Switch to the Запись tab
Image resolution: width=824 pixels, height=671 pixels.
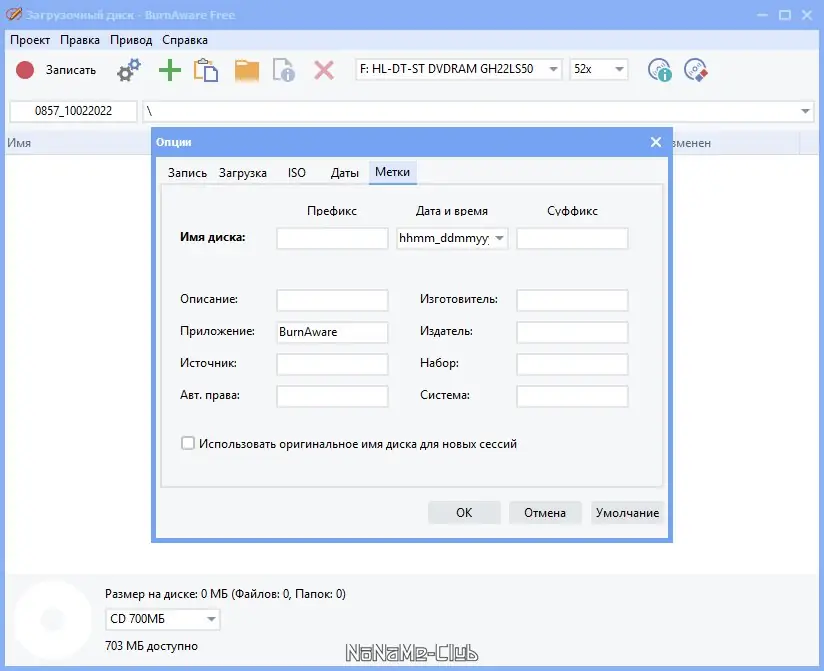[187, 173]
